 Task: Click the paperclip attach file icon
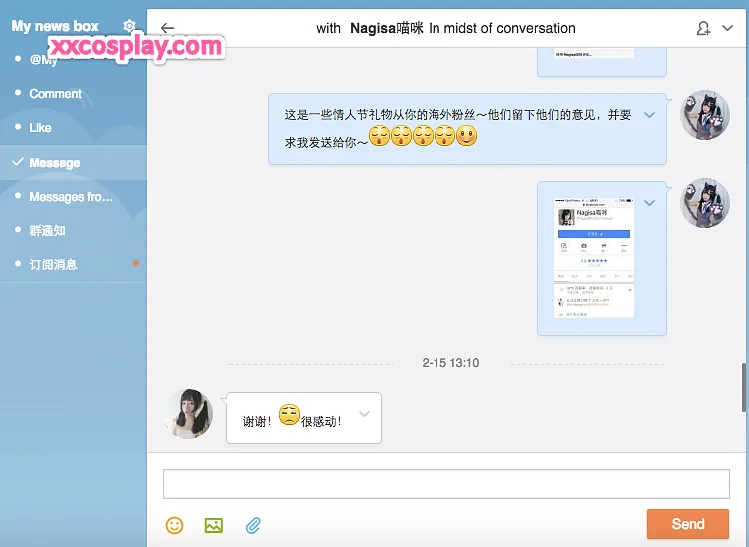[253, 524]
